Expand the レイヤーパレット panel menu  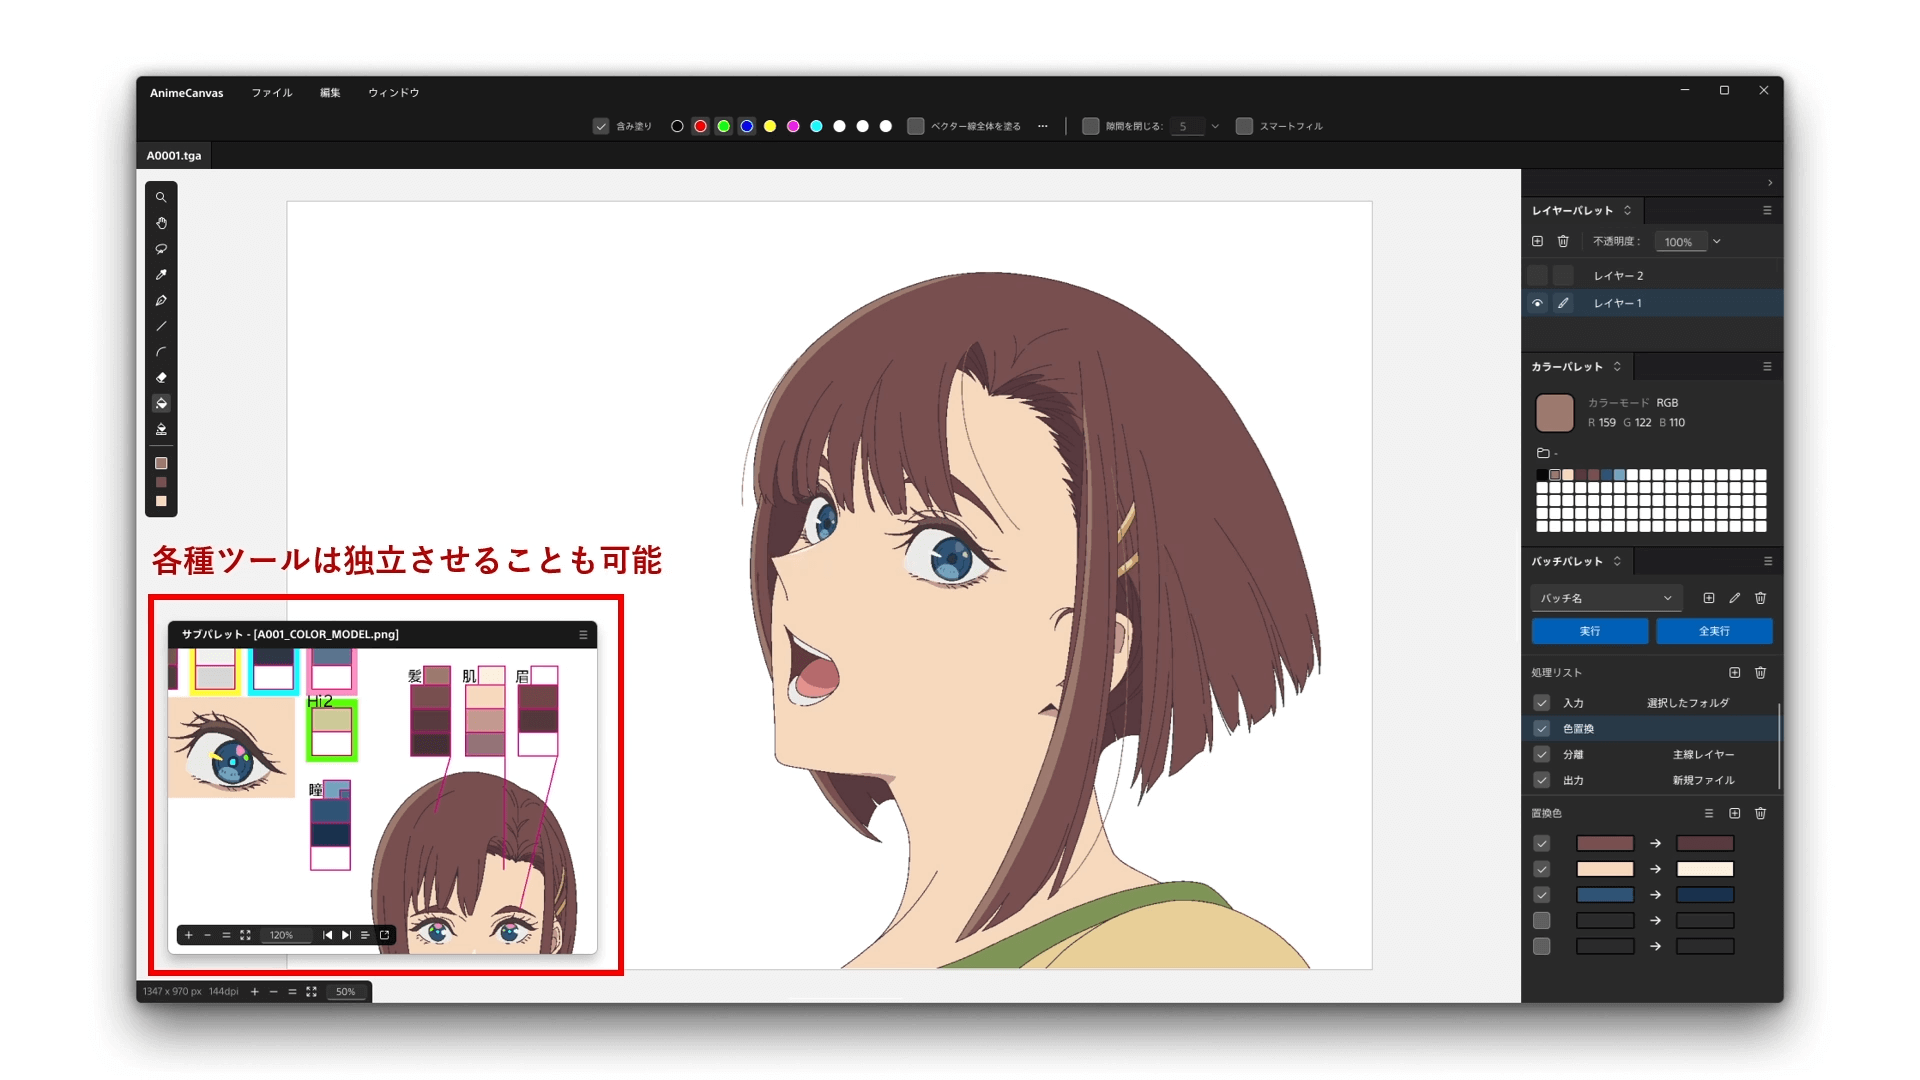pos(1767,210)
